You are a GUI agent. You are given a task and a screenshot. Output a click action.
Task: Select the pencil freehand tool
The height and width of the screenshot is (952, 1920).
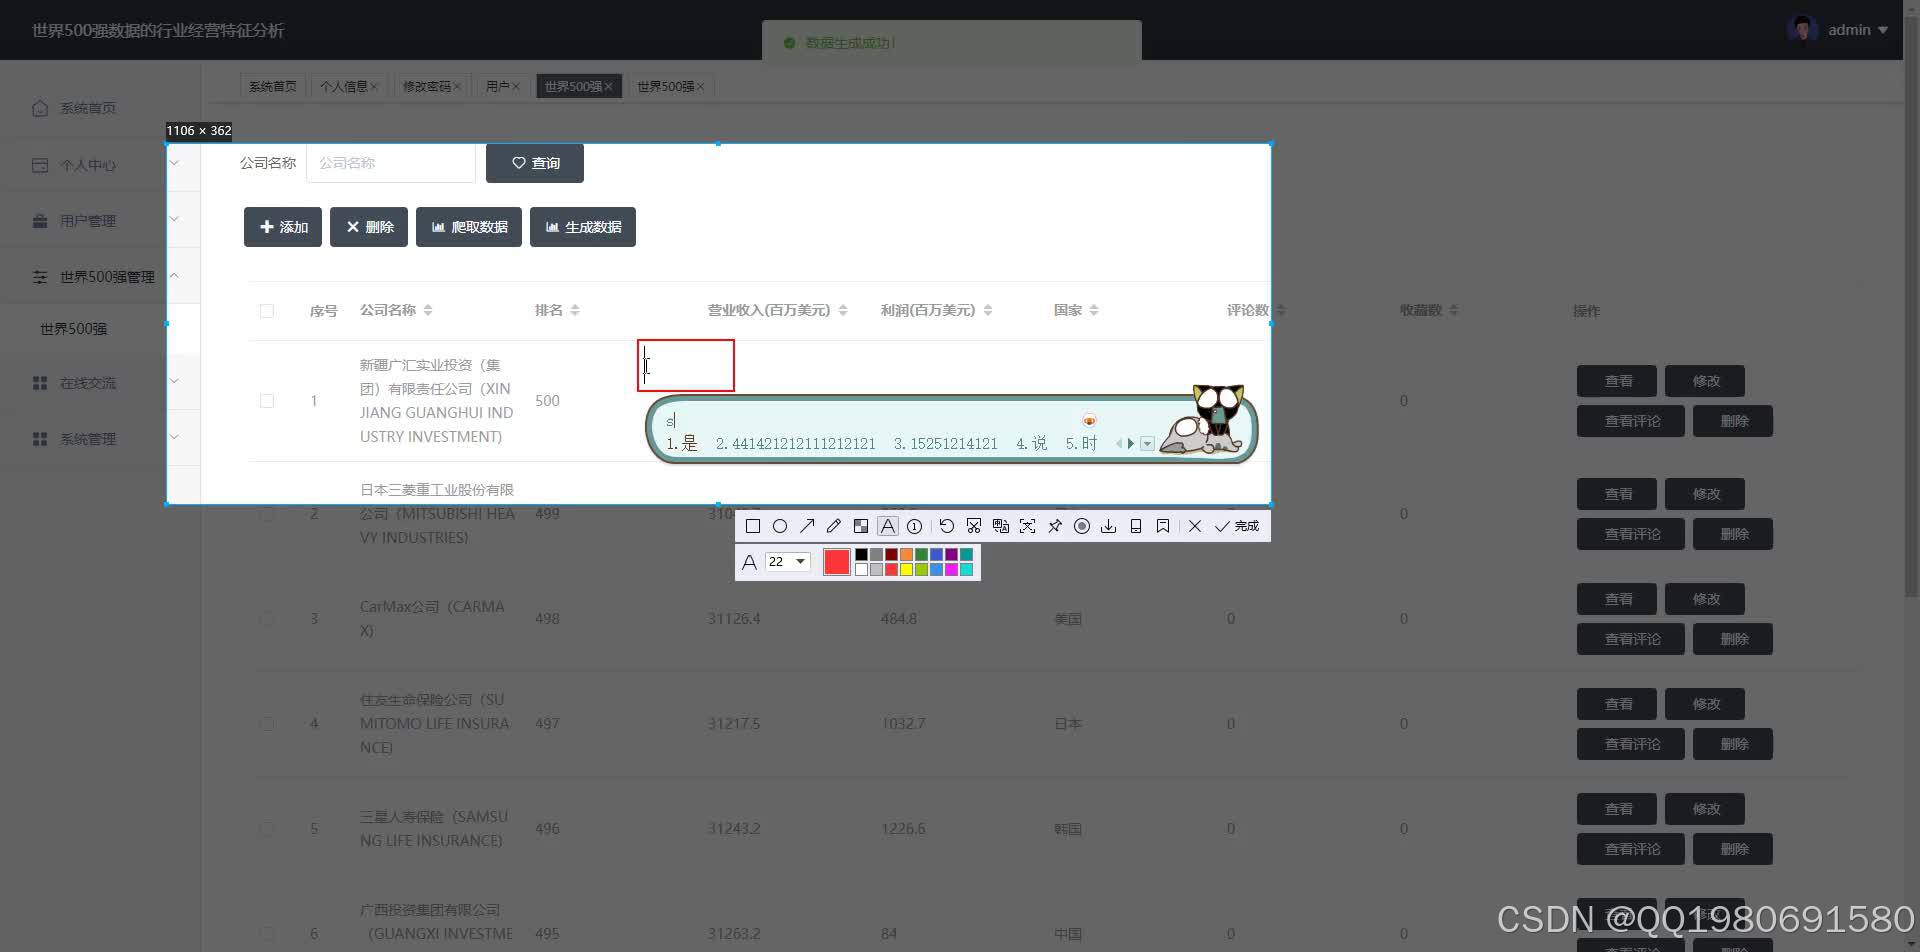coord(834,526)
